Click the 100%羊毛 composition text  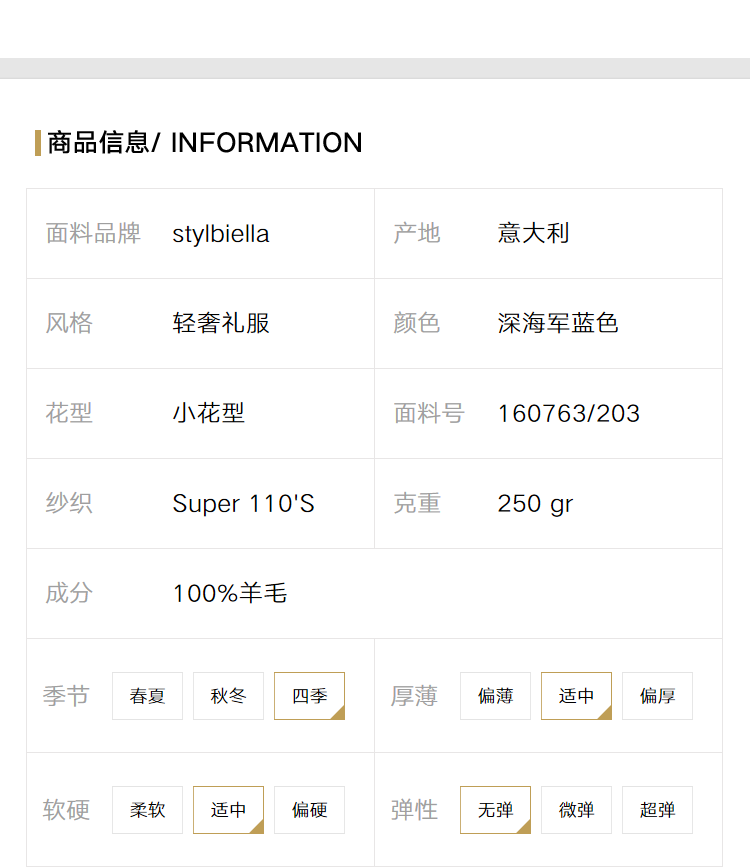point(230,593)
